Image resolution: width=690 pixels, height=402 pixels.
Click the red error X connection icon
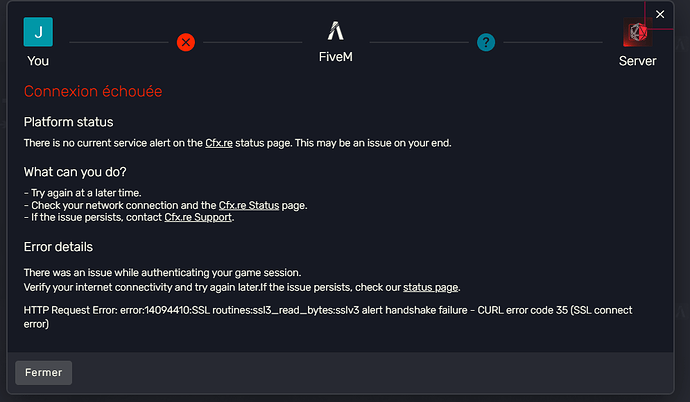click(186, 42)
